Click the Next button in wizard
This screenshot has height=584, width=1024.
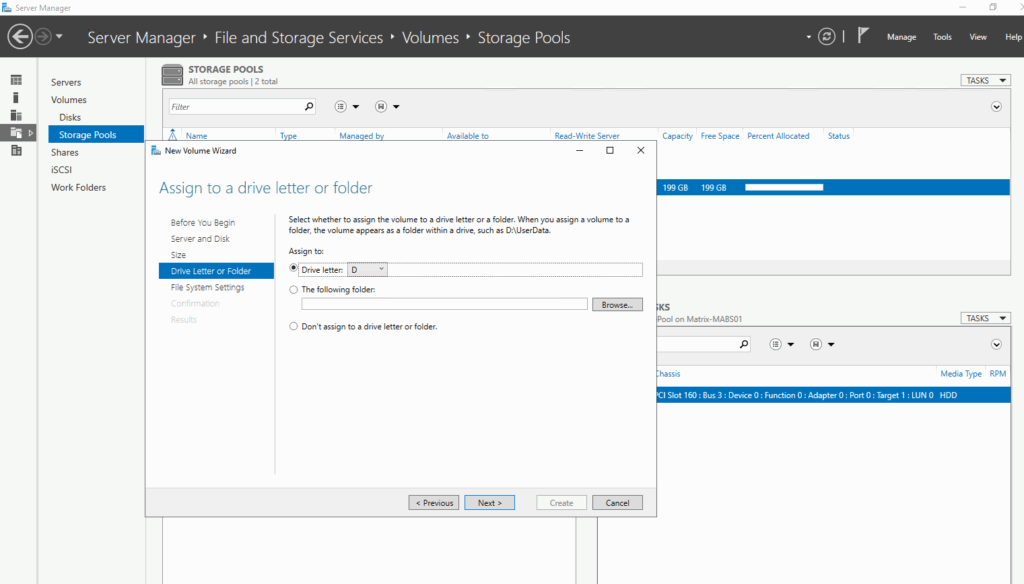click(x=489, y=502)
